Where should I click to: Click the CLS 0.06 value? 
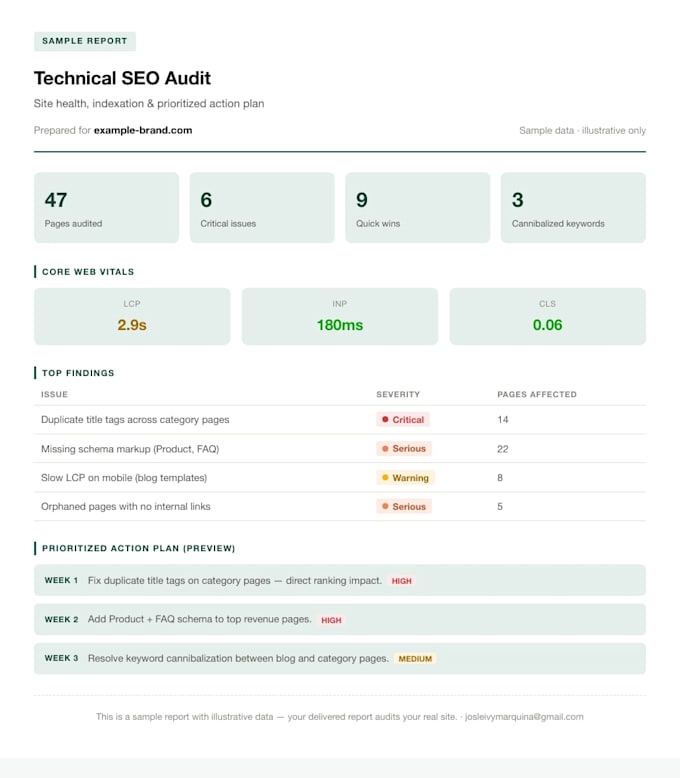[547, 325]
